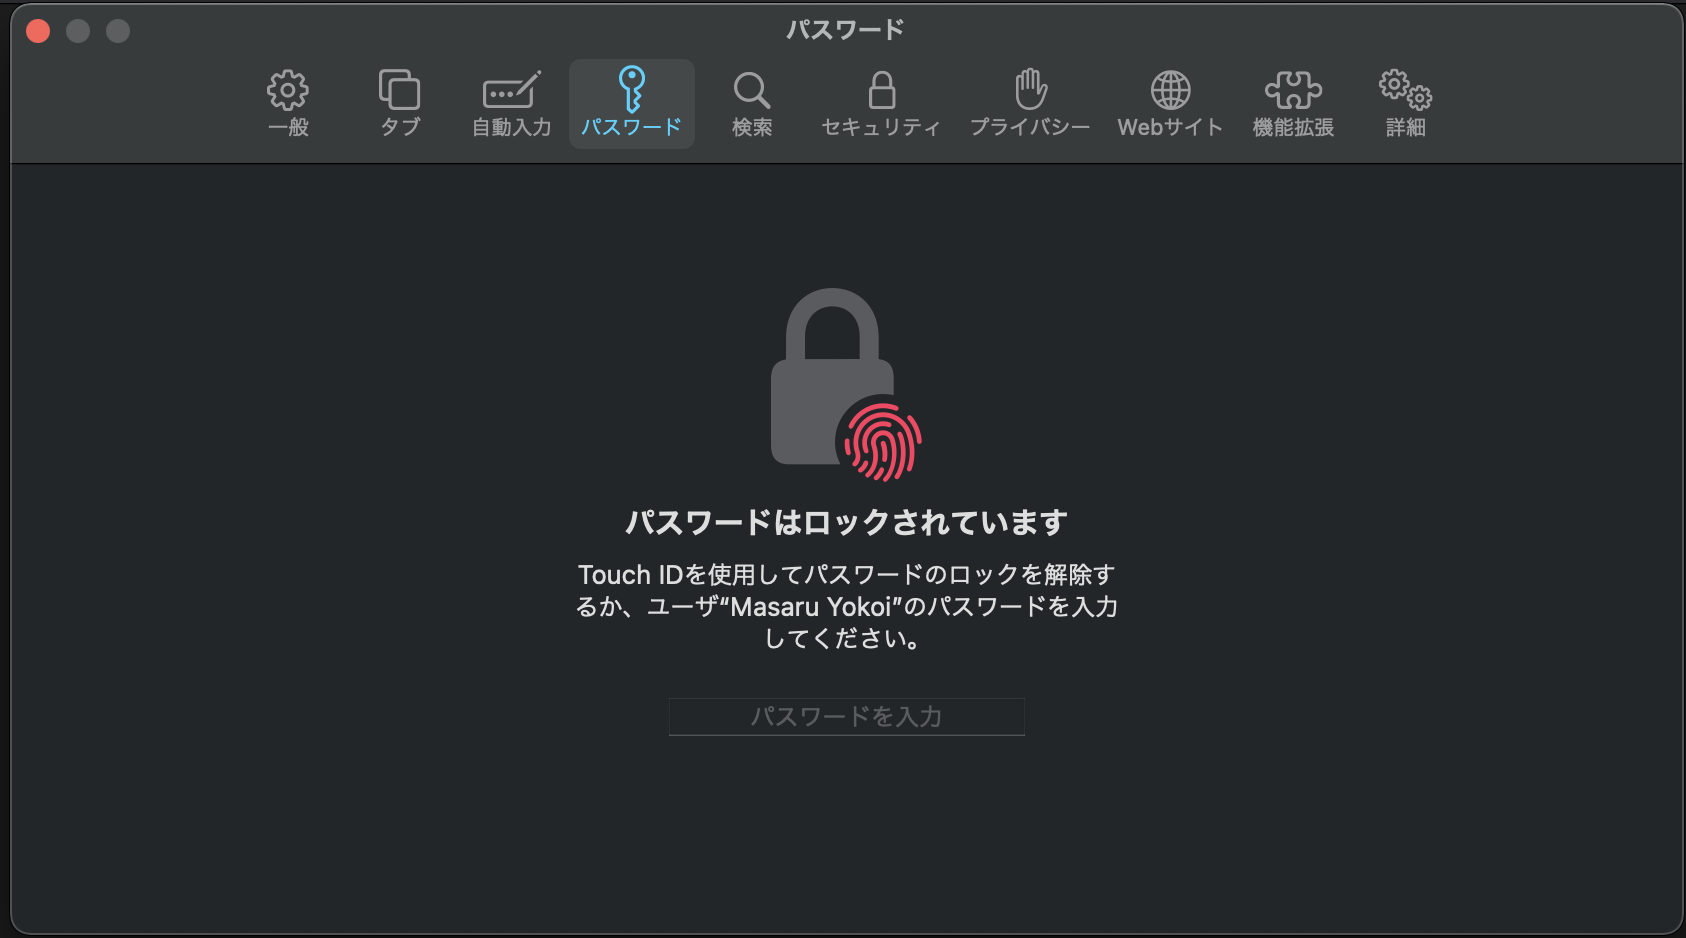Click the Touch ID unlock description text
Screen dimensions: 1686x938
[846, 606]
